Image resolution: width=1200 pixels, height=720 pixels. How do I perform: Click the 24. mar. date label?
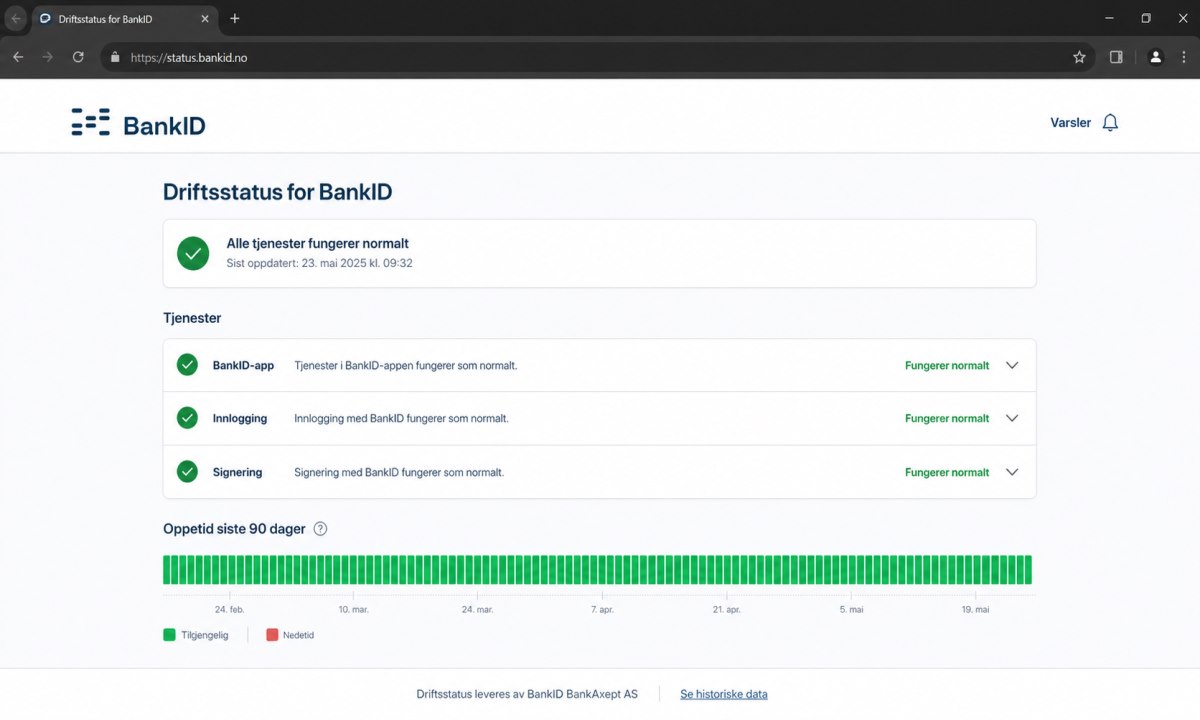[x=477, y=609]
